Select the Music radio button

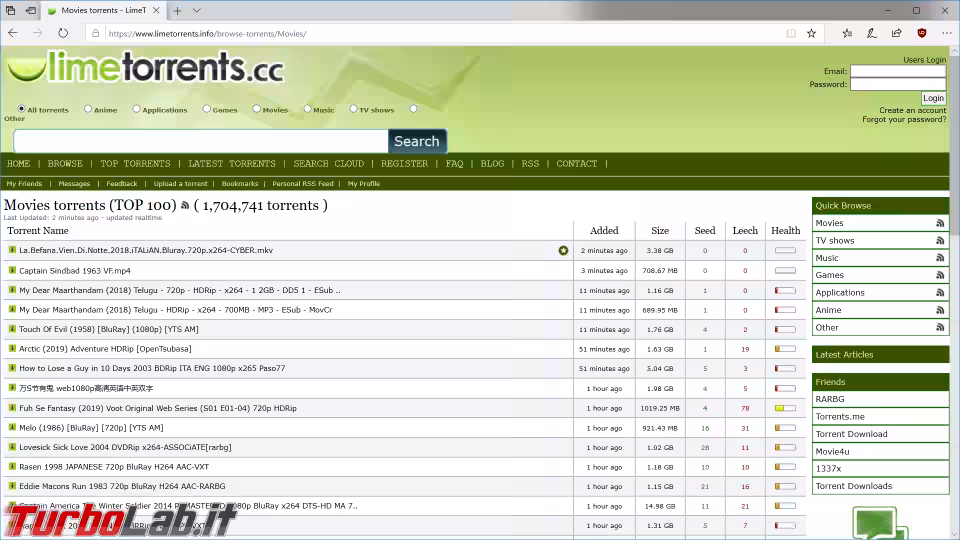coord(307,108)
